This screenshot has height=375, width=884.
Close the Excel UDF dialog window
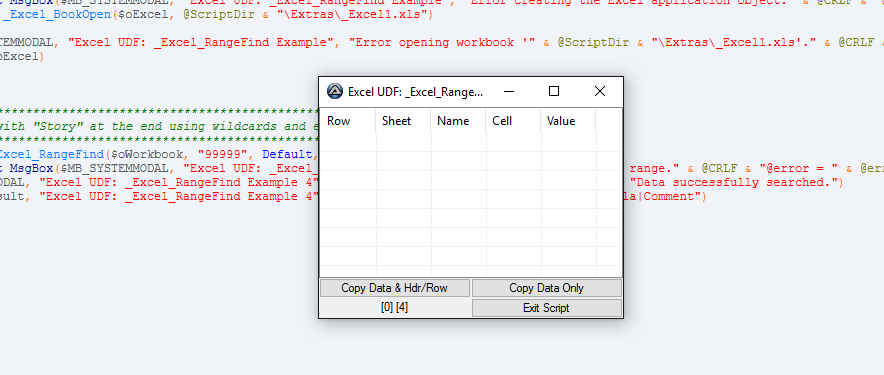600,91
